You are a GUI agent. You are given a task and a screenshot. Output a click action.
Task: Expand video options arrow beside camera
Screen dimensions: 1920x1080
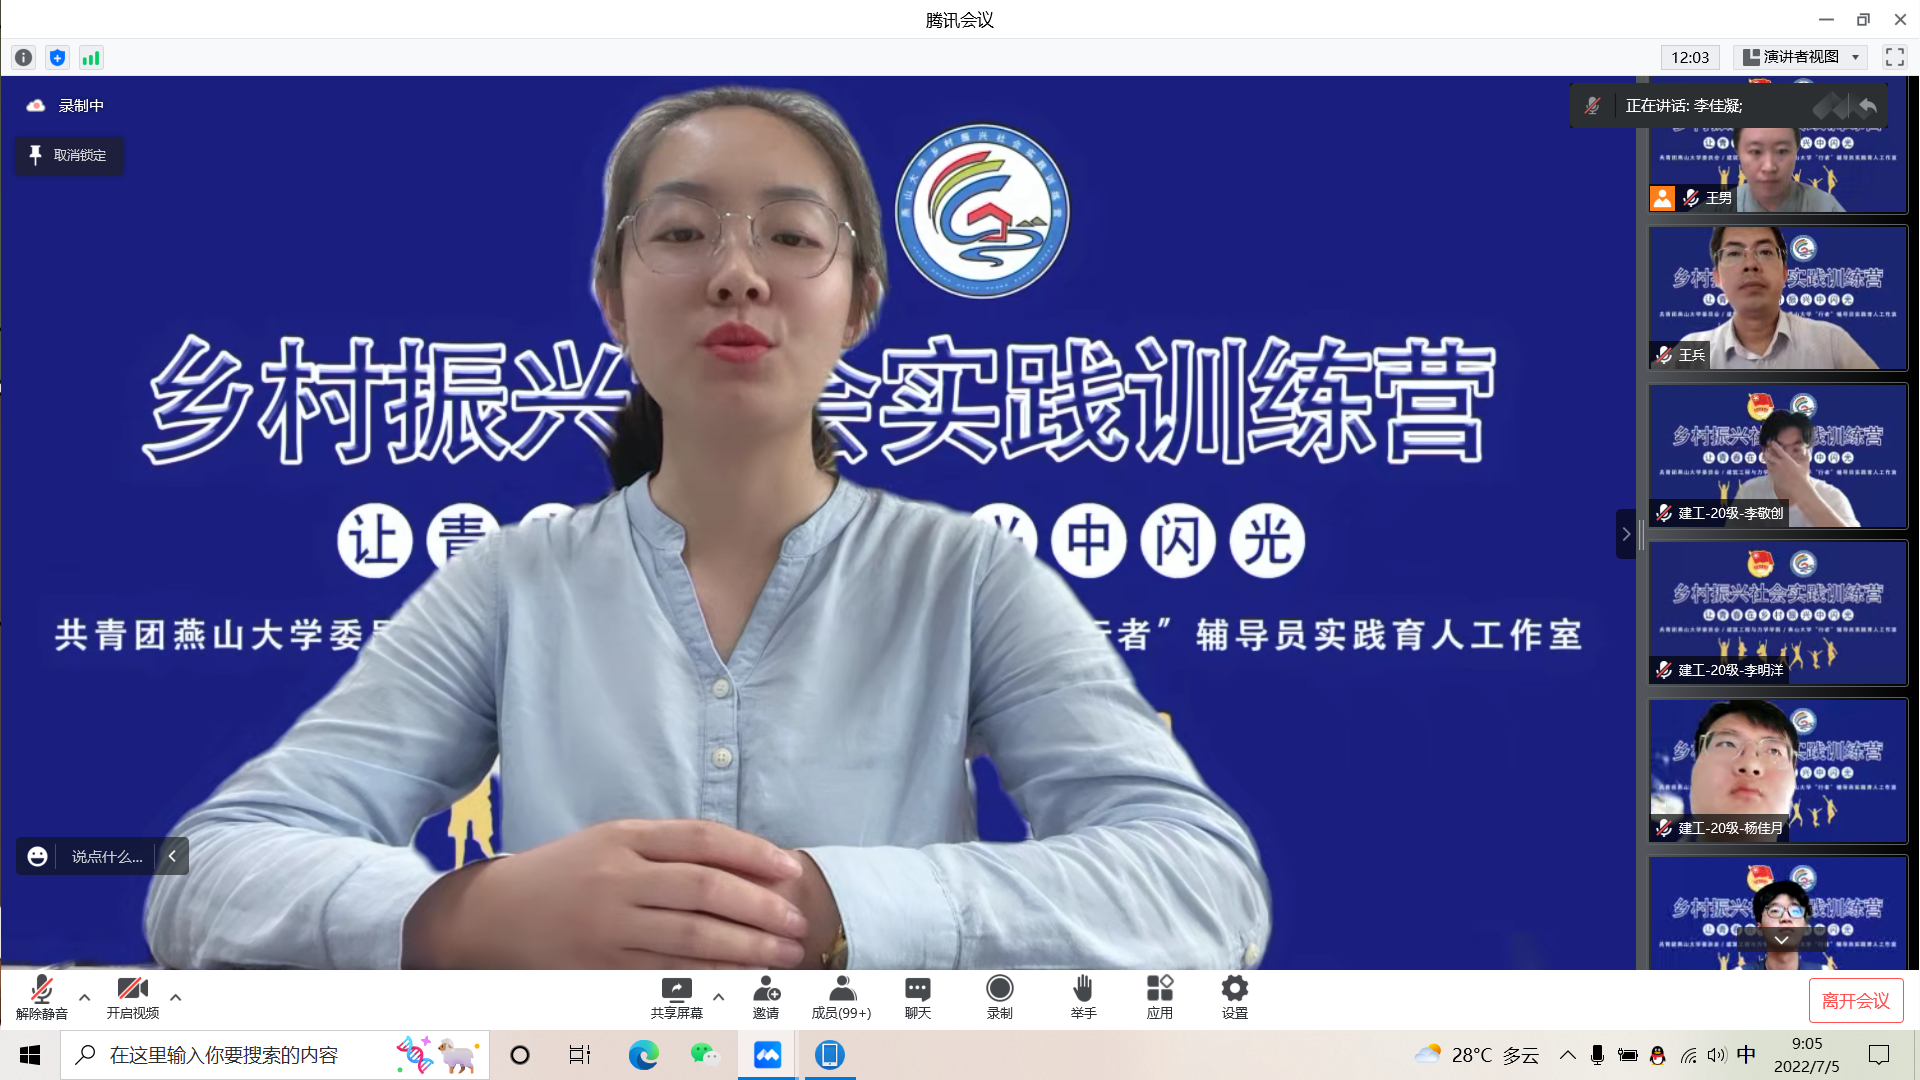[176, 997]
